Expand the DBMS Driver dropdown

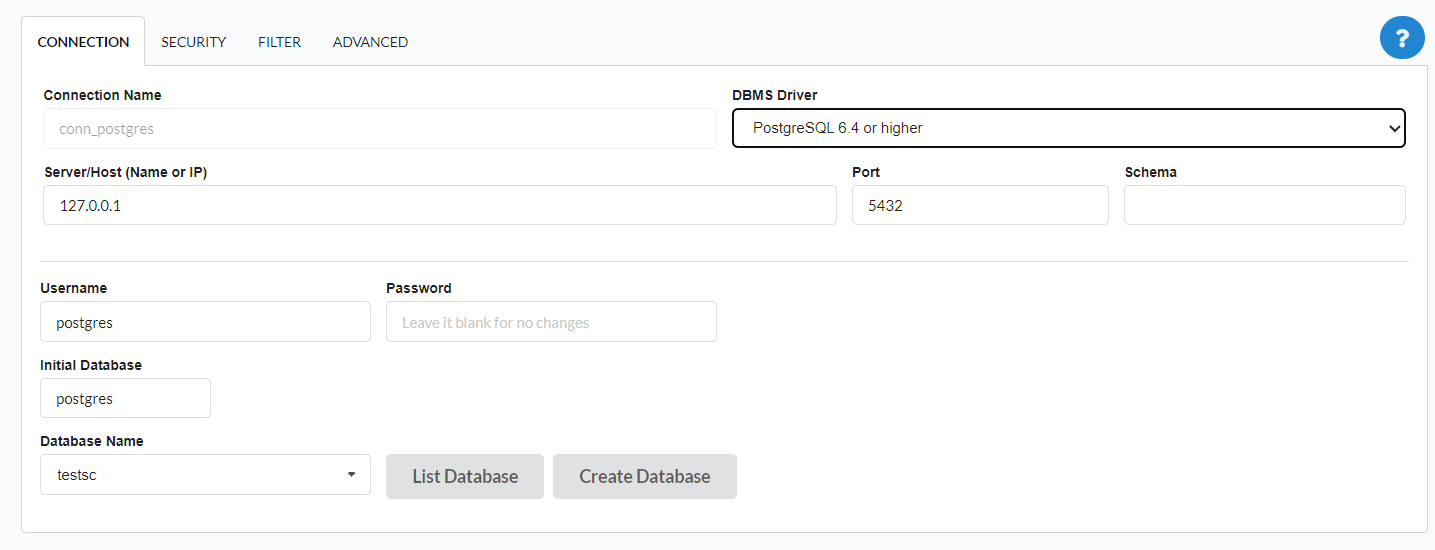[x=1068, y=128]
